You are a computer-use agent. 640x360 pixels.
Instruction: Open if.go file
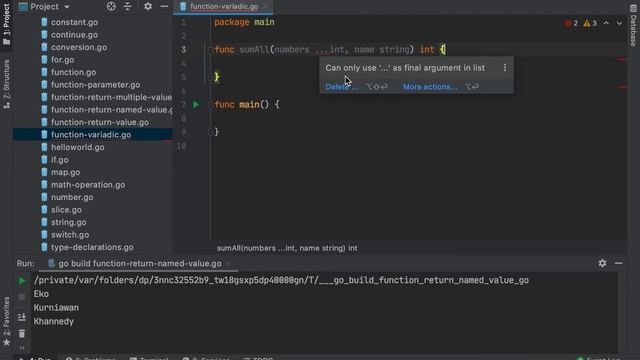[x=60, y=160]
